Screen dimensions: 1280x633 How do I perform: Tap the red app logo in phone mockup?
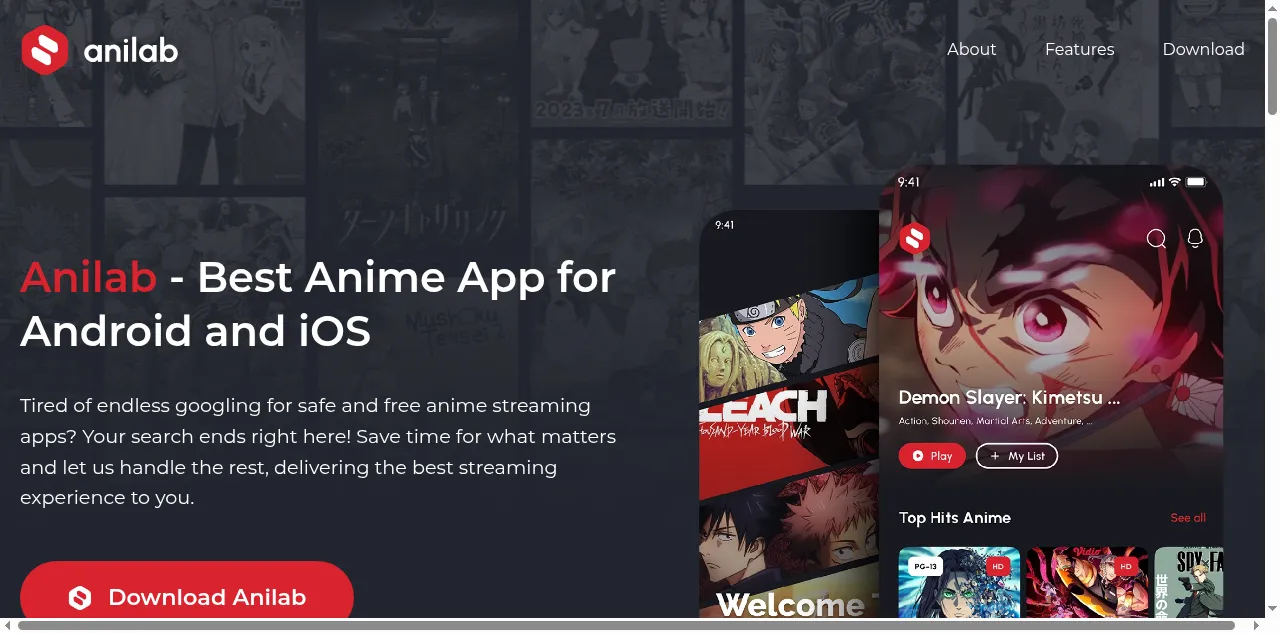coord(914,238)
